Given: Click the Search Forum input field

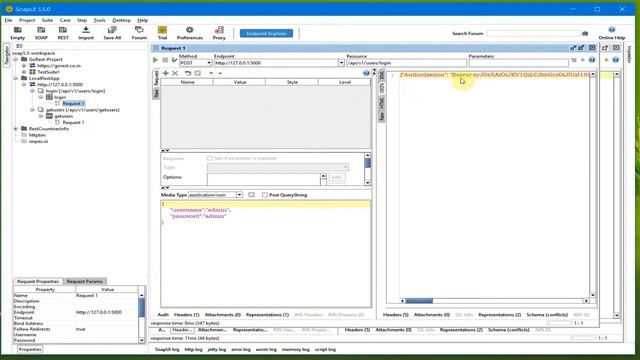Looking at the screenshot, I should tap(533, 33).
